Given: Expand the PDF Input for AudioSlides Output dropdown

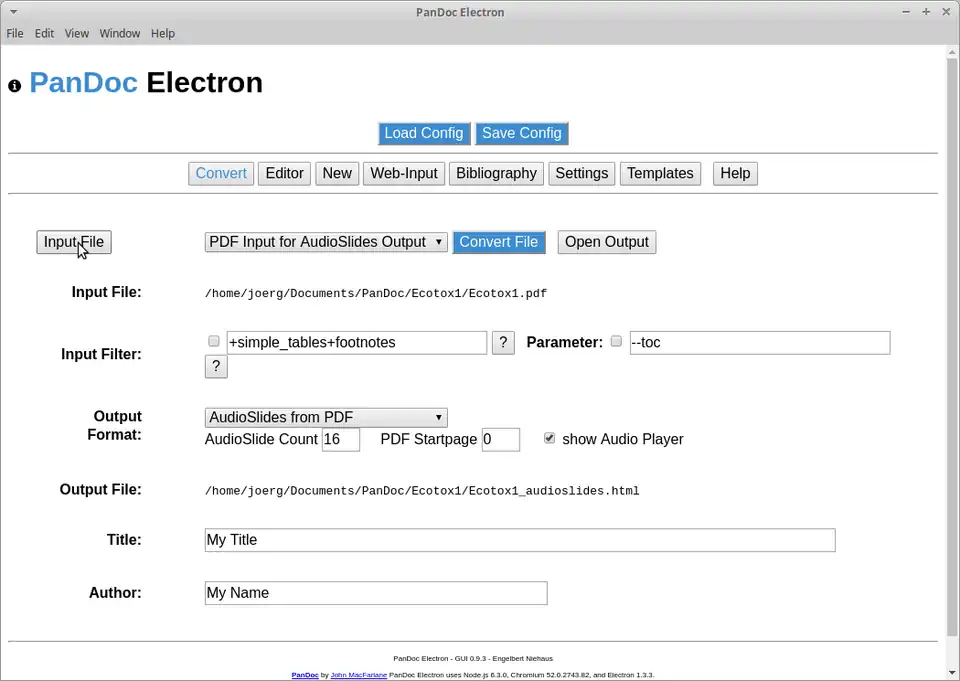Looking at the screenshot, I should click(x=326, y=242).
